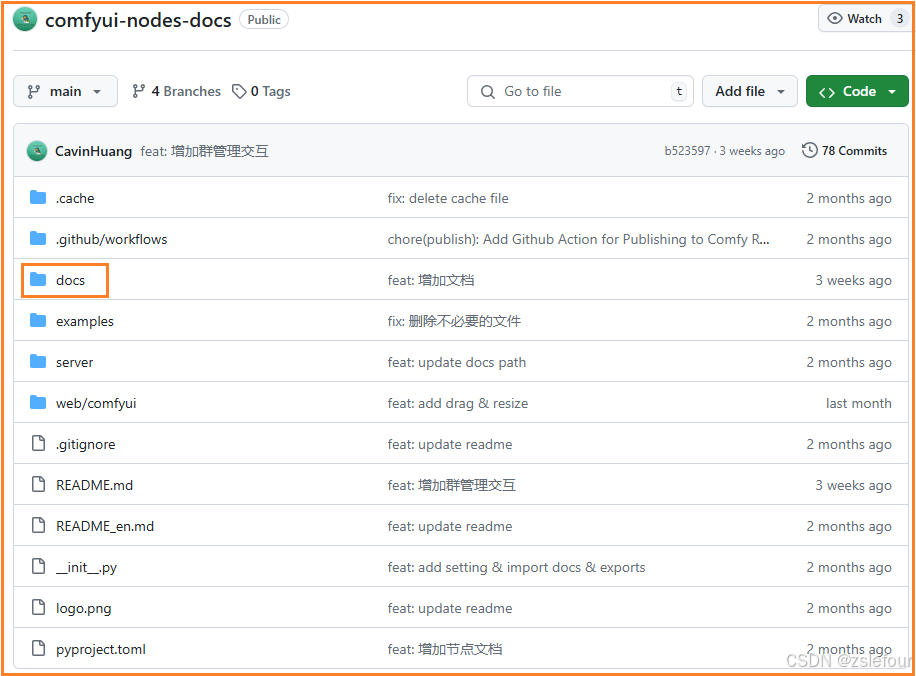The image size is (916, 676).
Task: Open the README_en.md file
Action: (105, 526)
